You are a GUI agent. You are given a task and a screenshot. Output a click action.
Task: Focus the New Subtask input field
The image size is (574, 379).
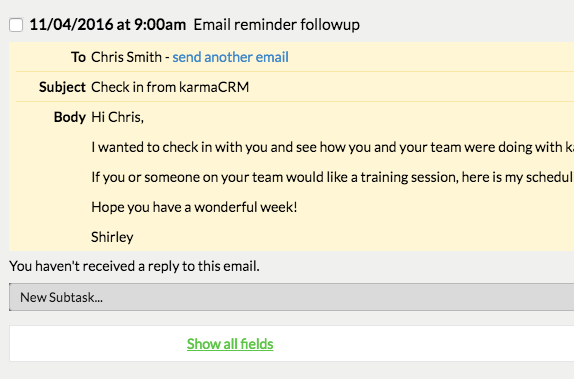291,297
